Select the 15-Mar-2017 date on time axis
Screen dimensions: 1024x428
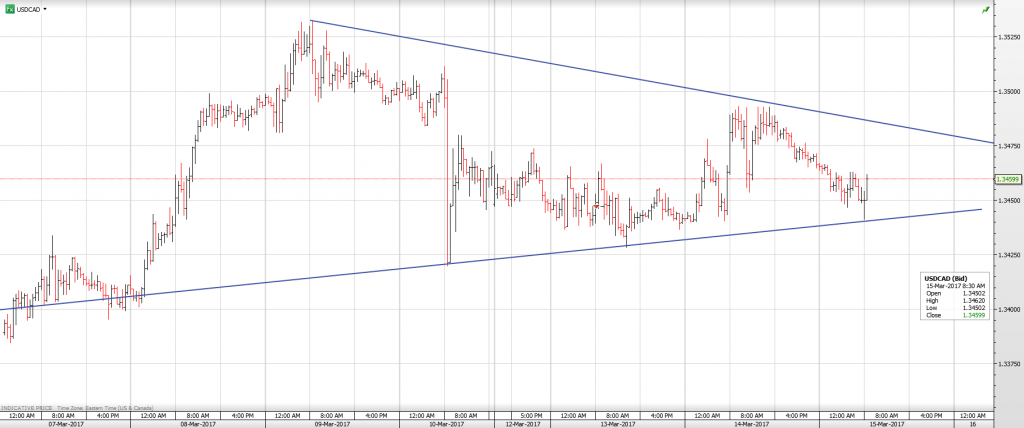point(884,422)
